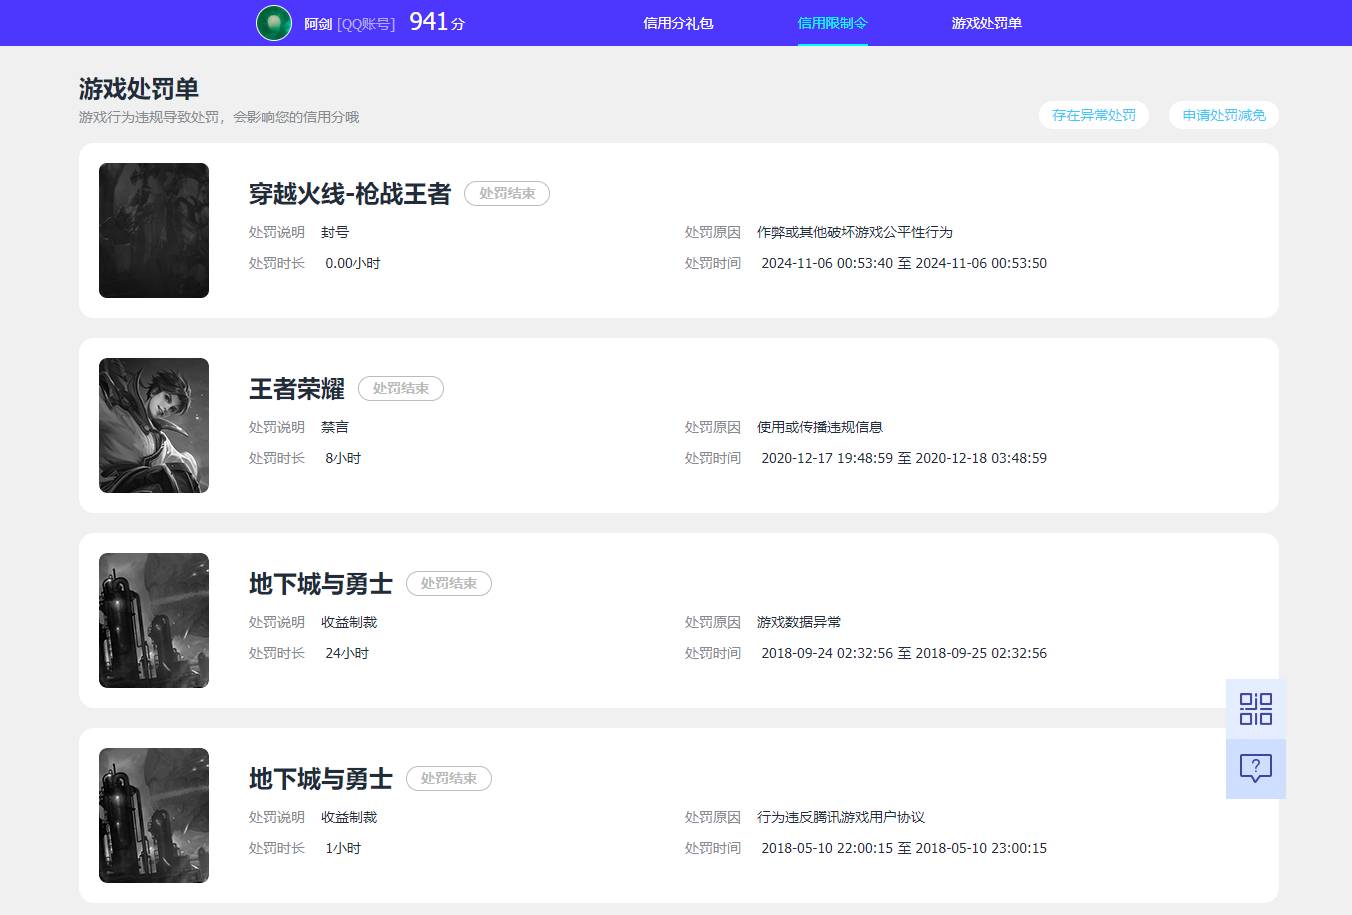Select the 信用限制令 navigation tab
This screenshot has height=915, width=1352.
point(833,22)
